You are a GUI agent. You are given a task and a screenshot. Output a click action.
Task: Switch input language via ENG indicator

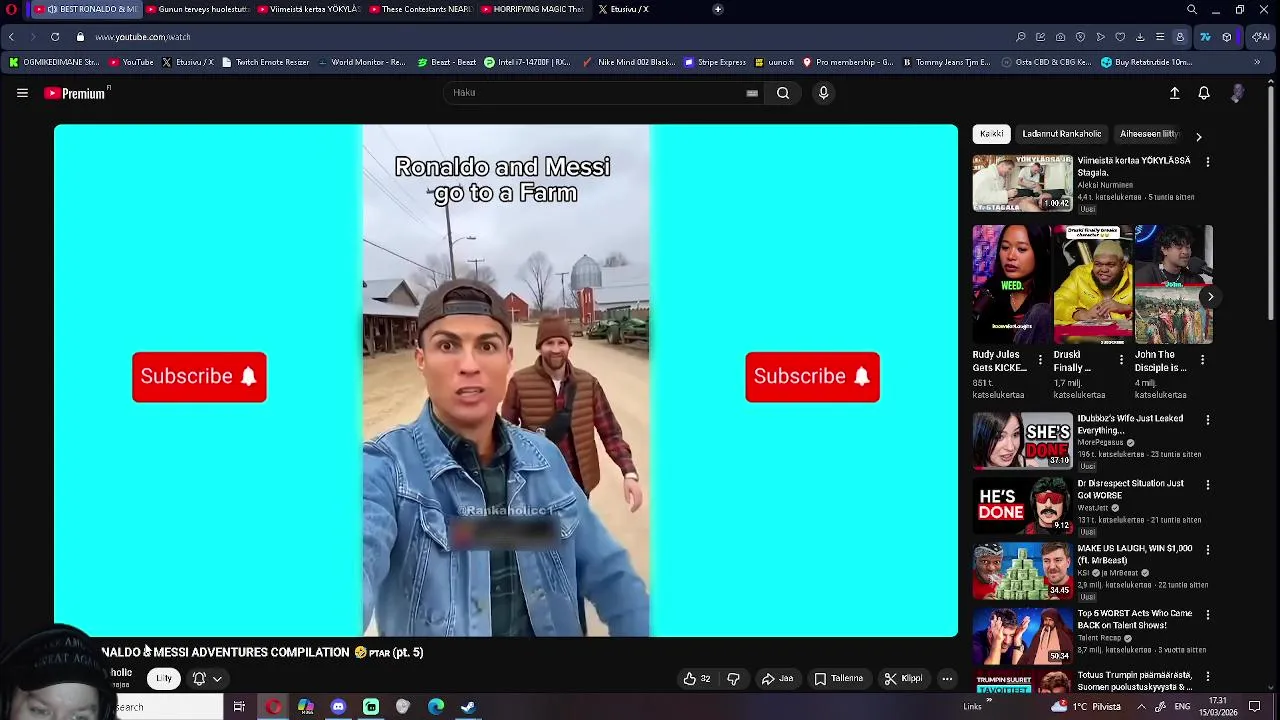click(1182, 707)
